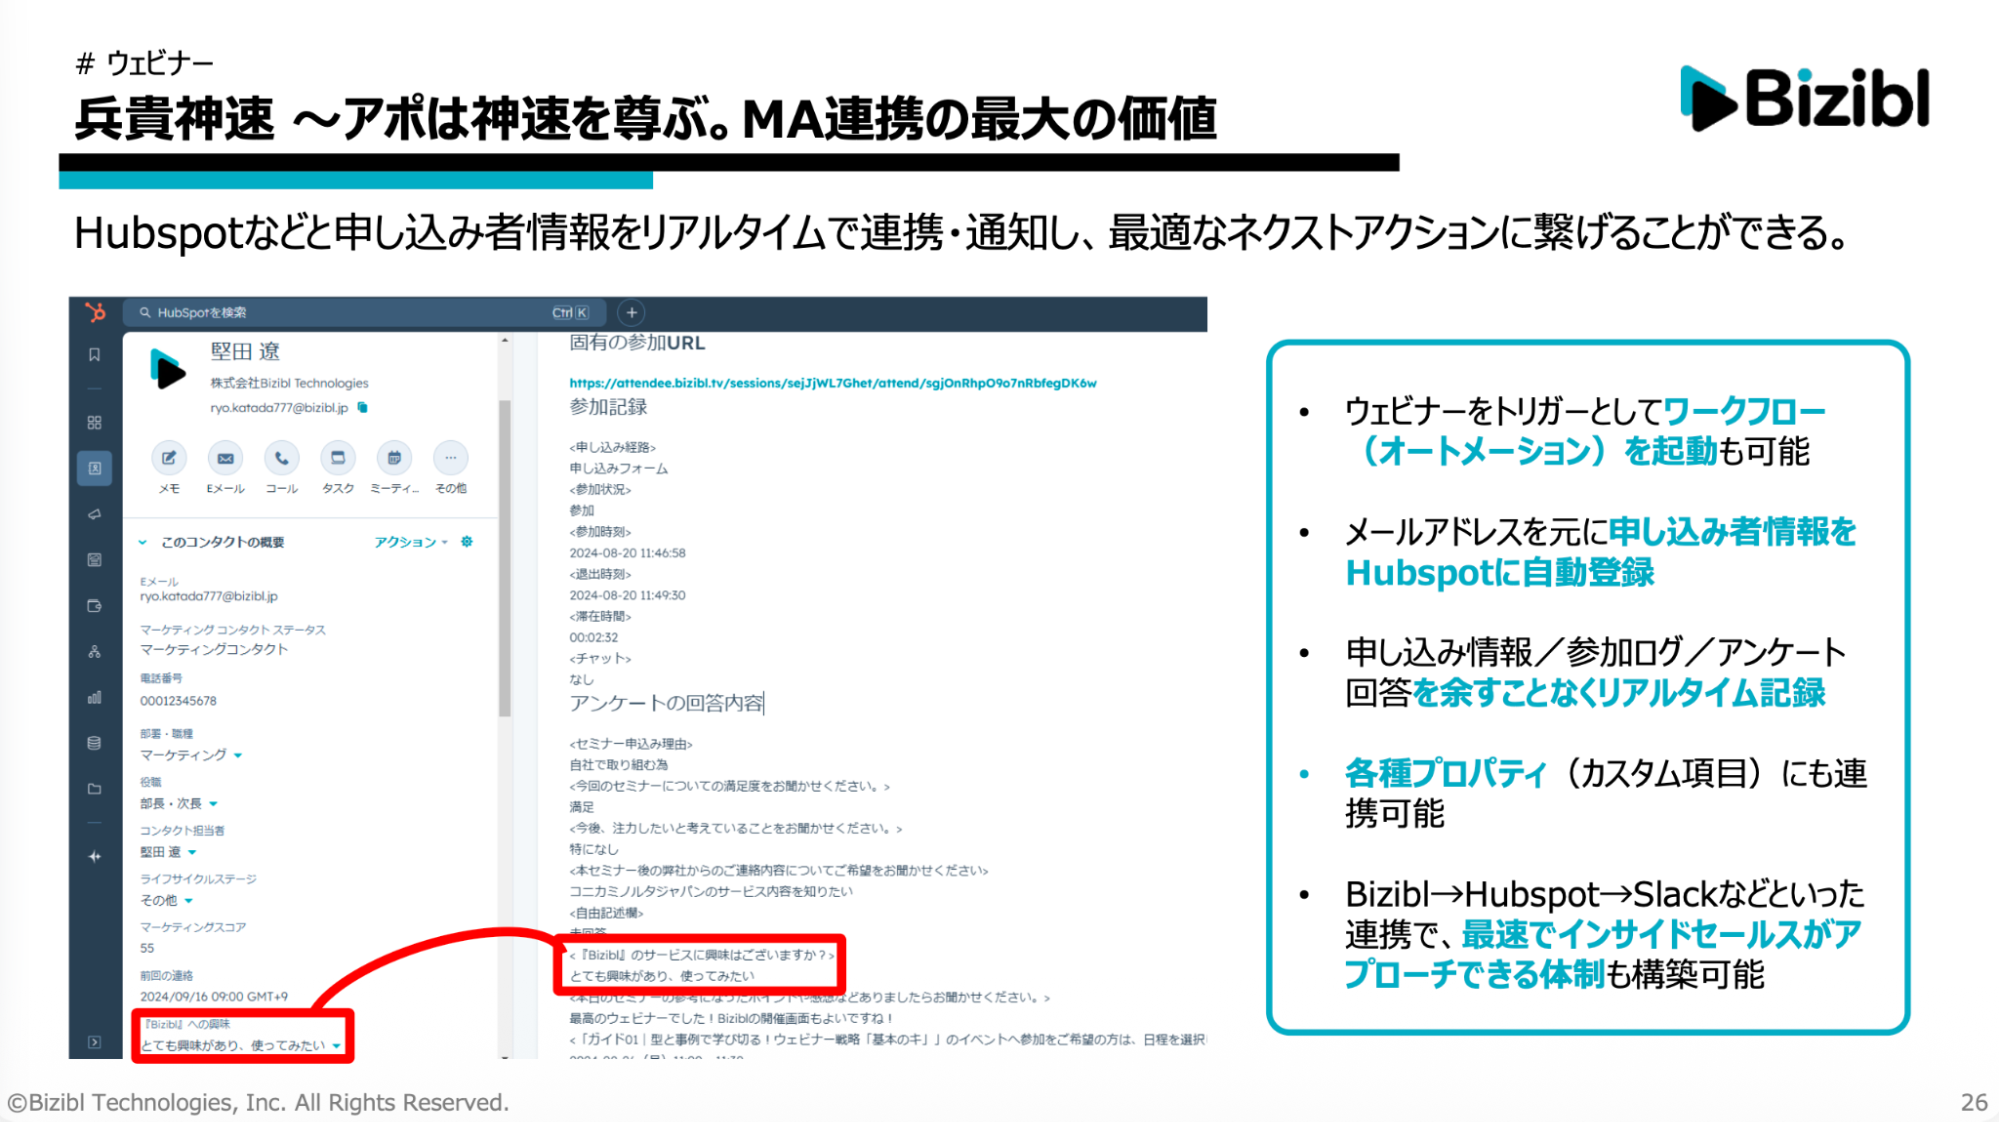Viewport: 1999px width, 1122px height.
Task: Open the 部署・職種 マーケティング dropdown
Action: click(x=238, y=756)
